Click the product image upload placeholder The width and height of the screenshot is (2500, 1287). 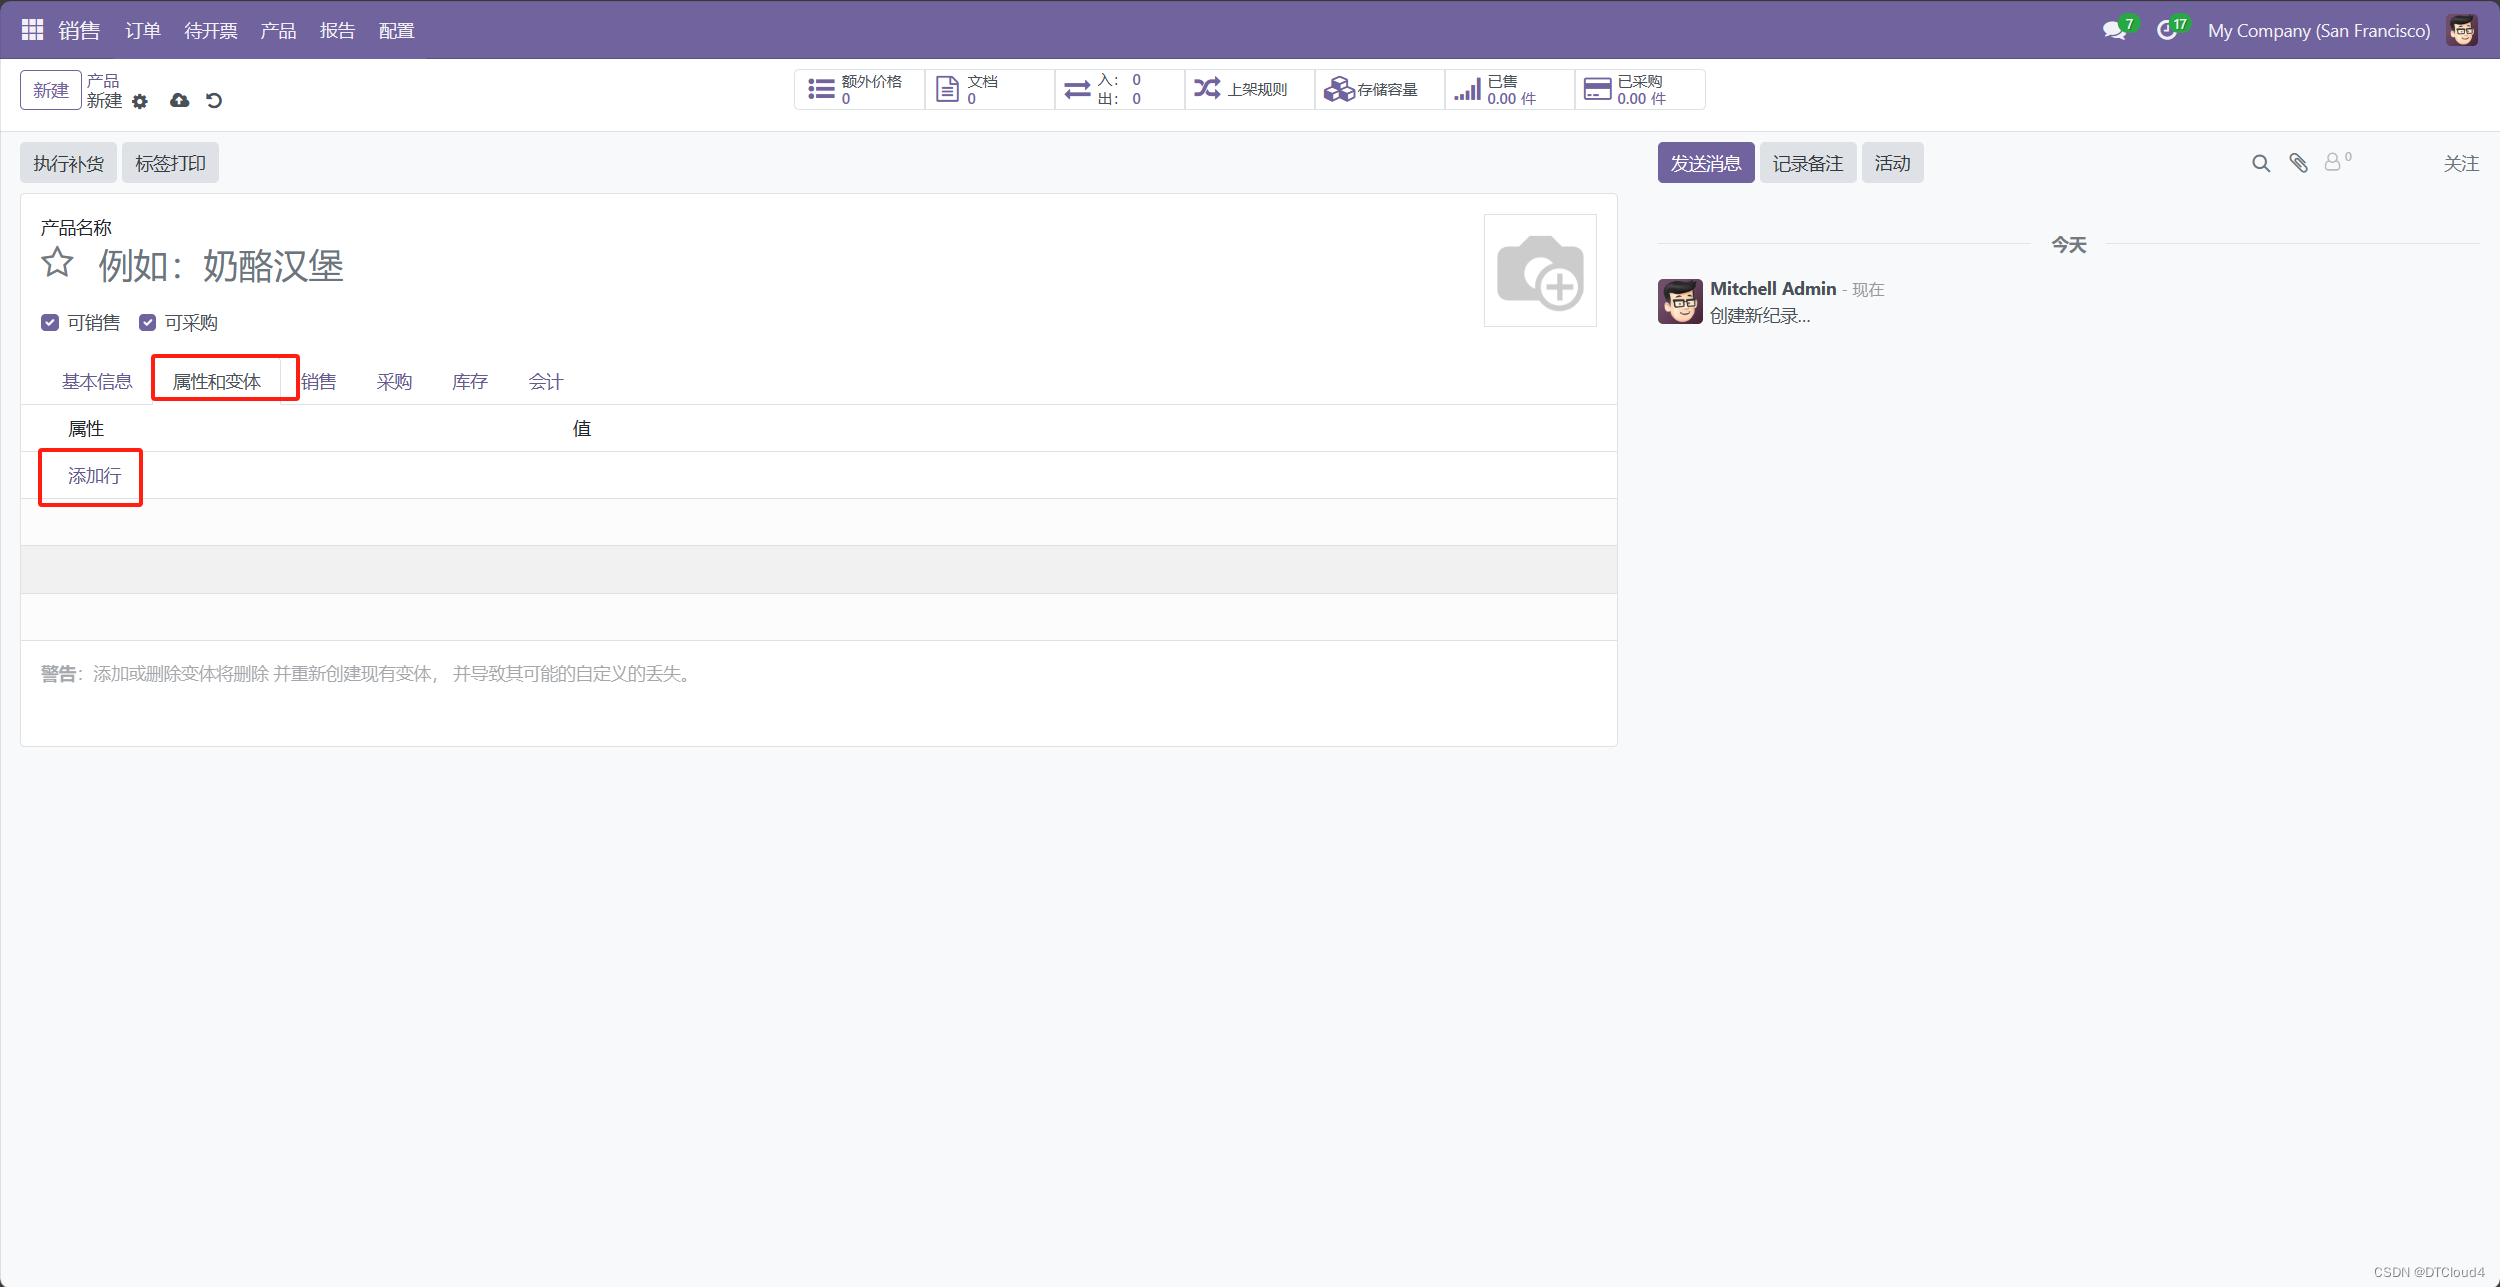[1539, 270]
